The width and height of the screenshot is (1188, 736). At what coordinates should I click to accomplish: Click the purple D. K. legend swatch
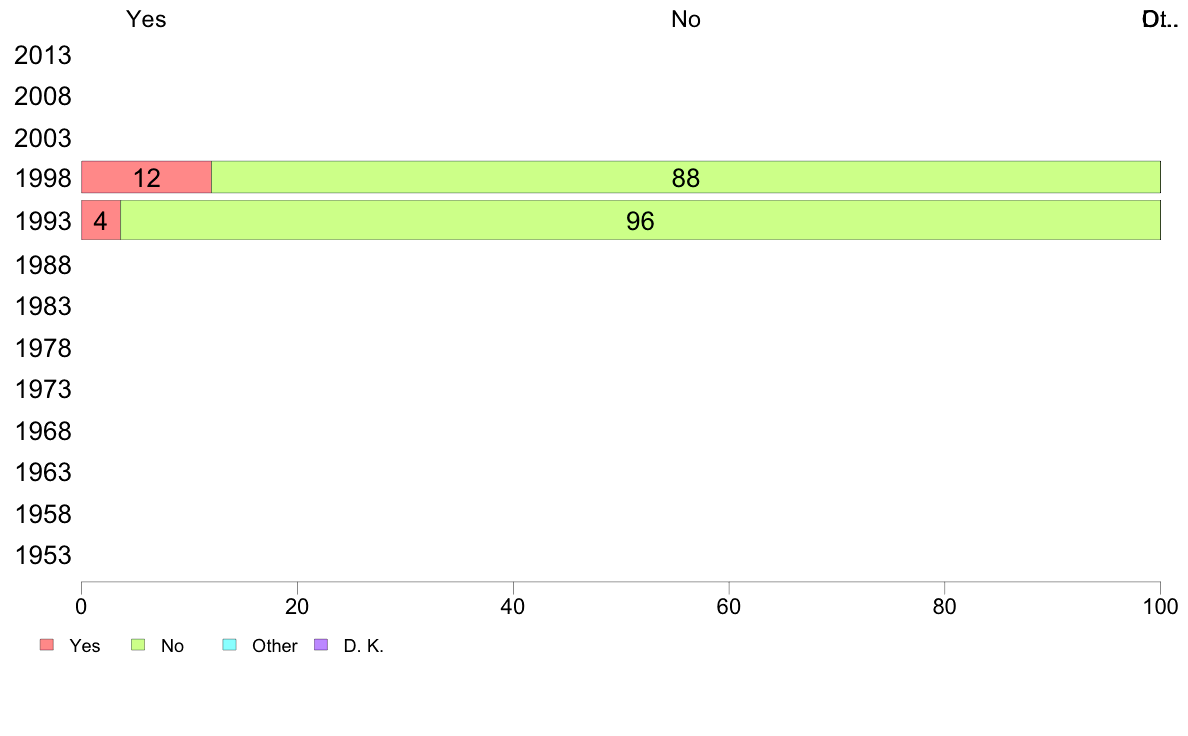pyautogui.click(x=321, y=645)
